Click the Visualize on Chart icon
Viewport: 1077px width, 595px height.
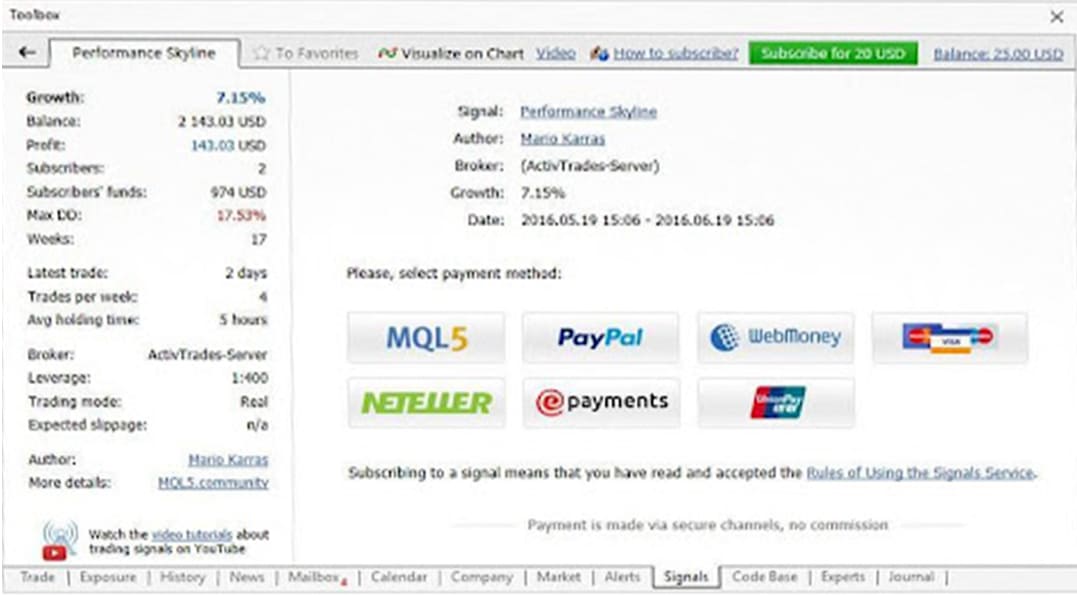[x=387, y=53]
